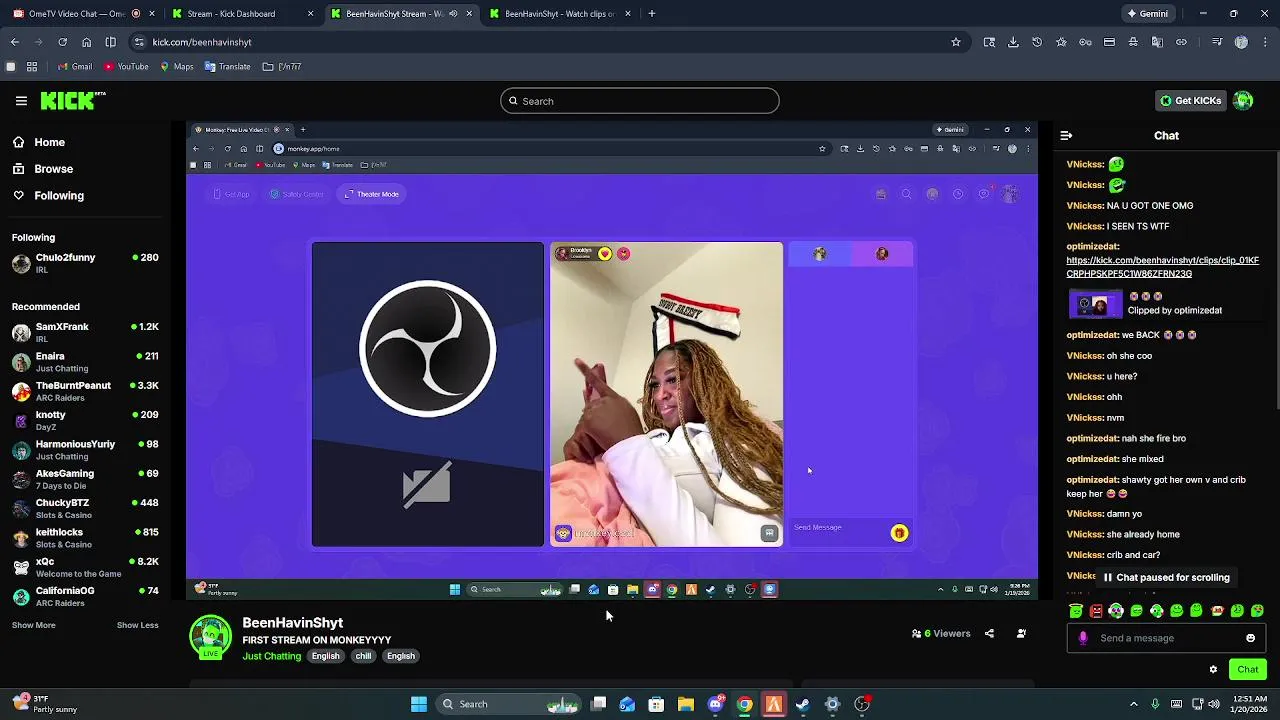Click the chill tag under stream title
Viewport: 1280px width, 720px height.
click(x=363, y=657)
